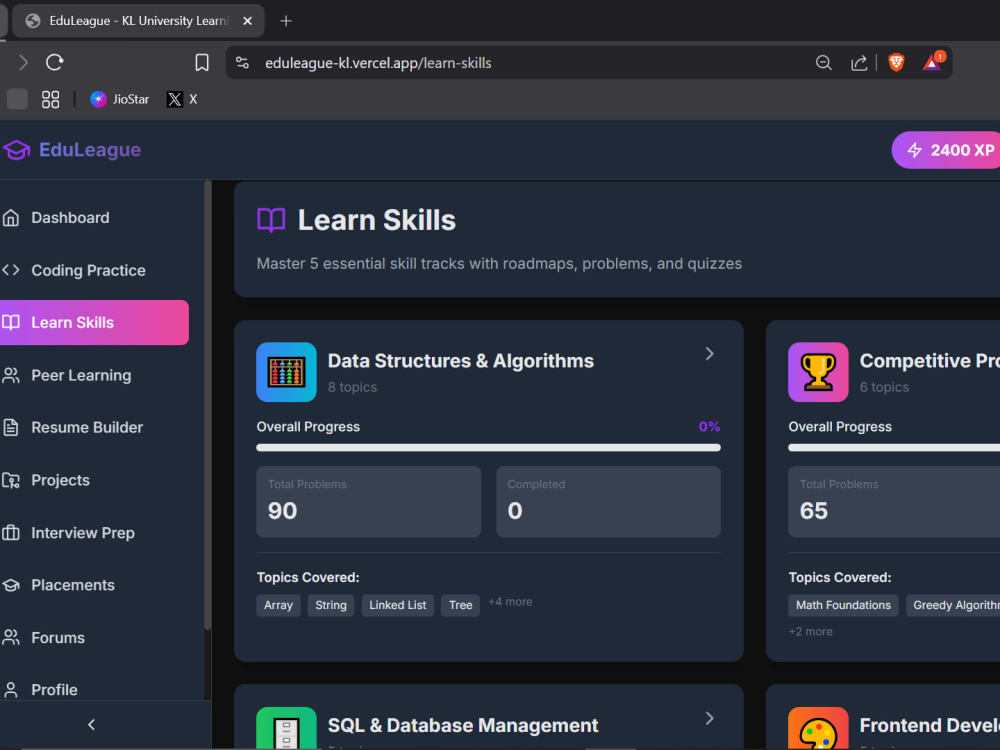Open the JioStar bookmark

(x=119, y=99)
